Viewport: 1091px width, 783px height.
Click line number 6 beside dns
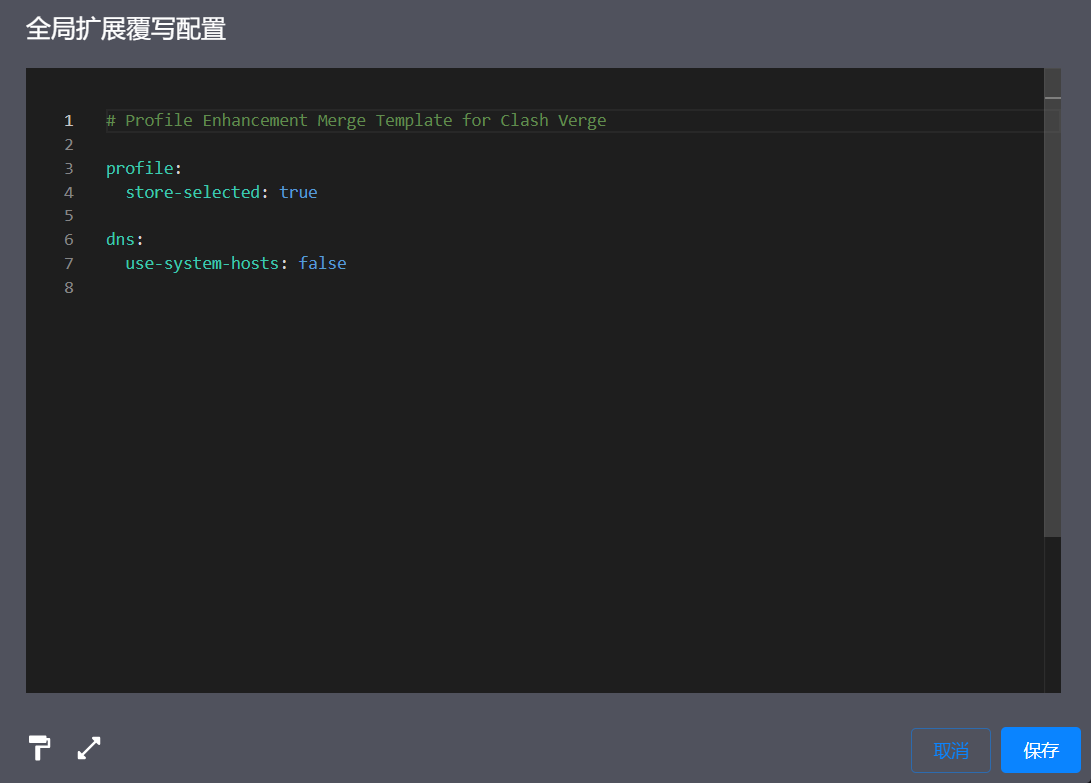click(x=69, y=240)
